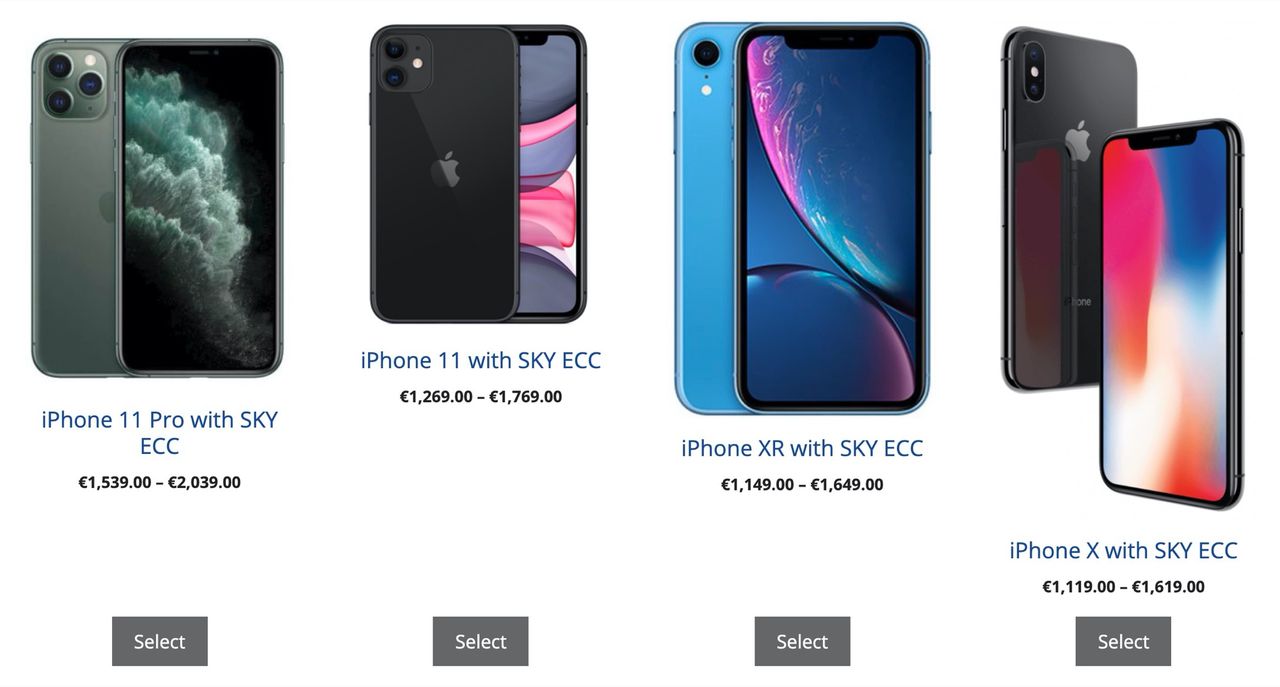Click the €1,119.00 – €1,619.00 price range
Image resolution: width=1280 pixels, height=687 pixels.
coord(1123,586)
